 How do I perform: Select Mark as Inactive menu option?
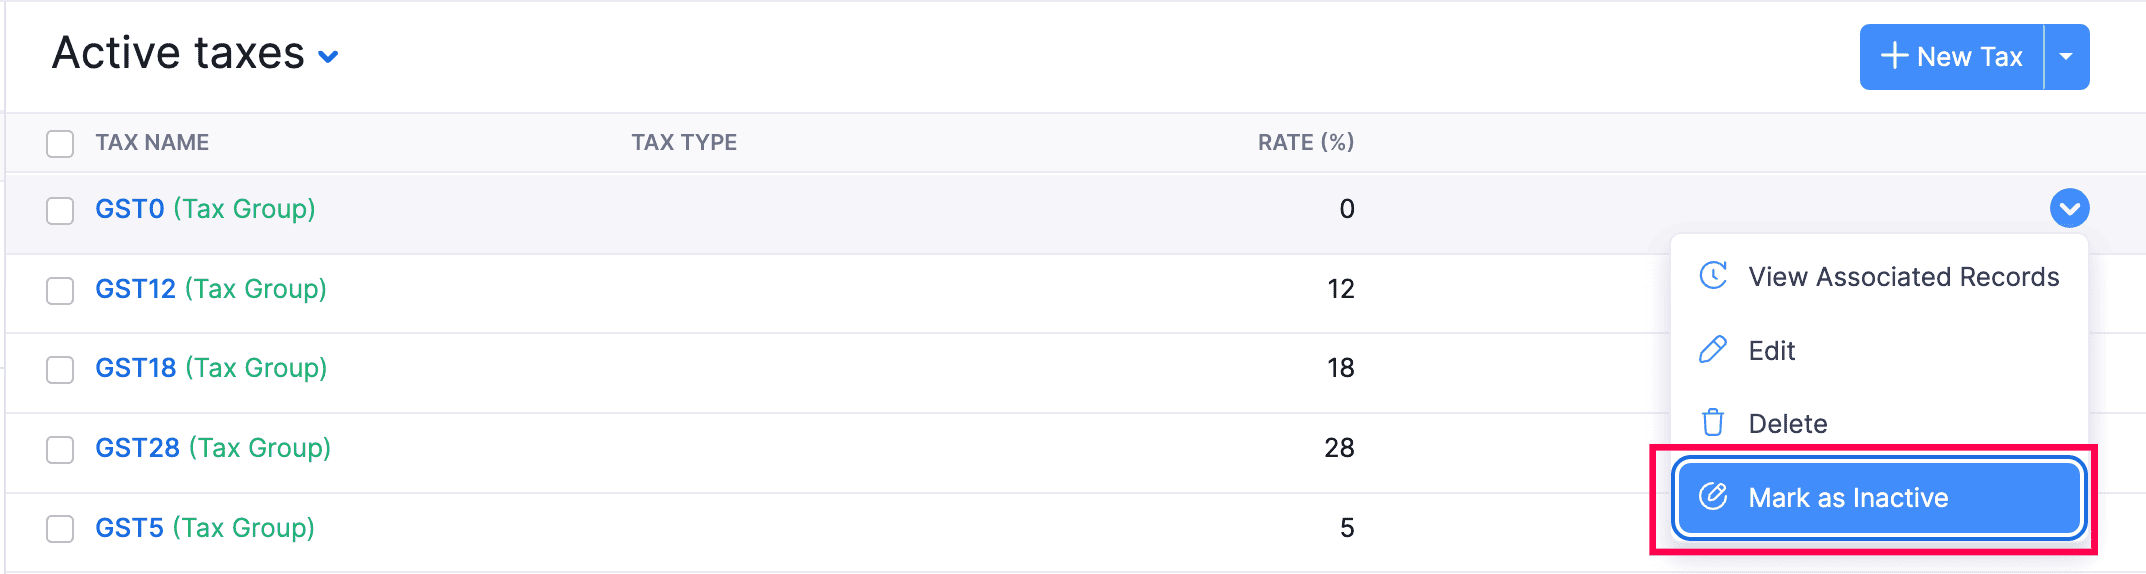click(1848, 498)
